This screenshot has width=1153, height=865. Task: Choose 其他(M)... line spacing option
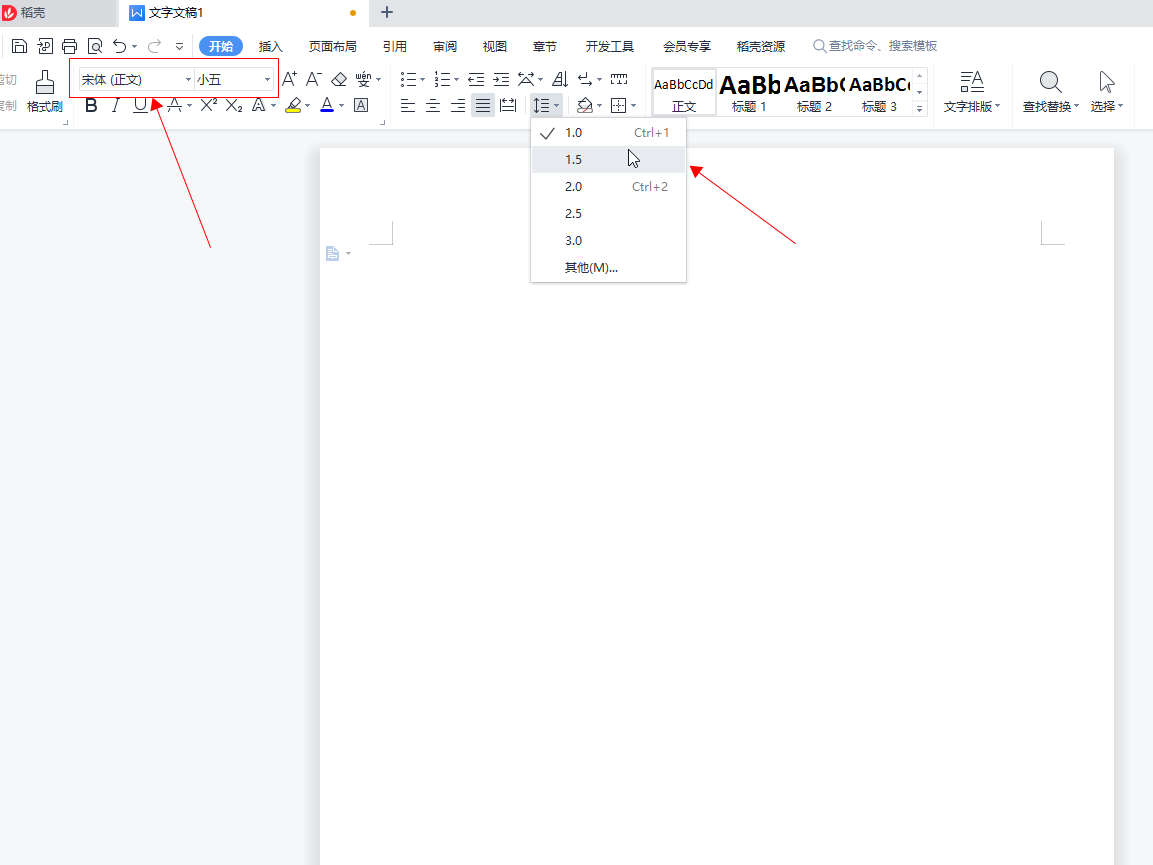click(x=591, y=268)
